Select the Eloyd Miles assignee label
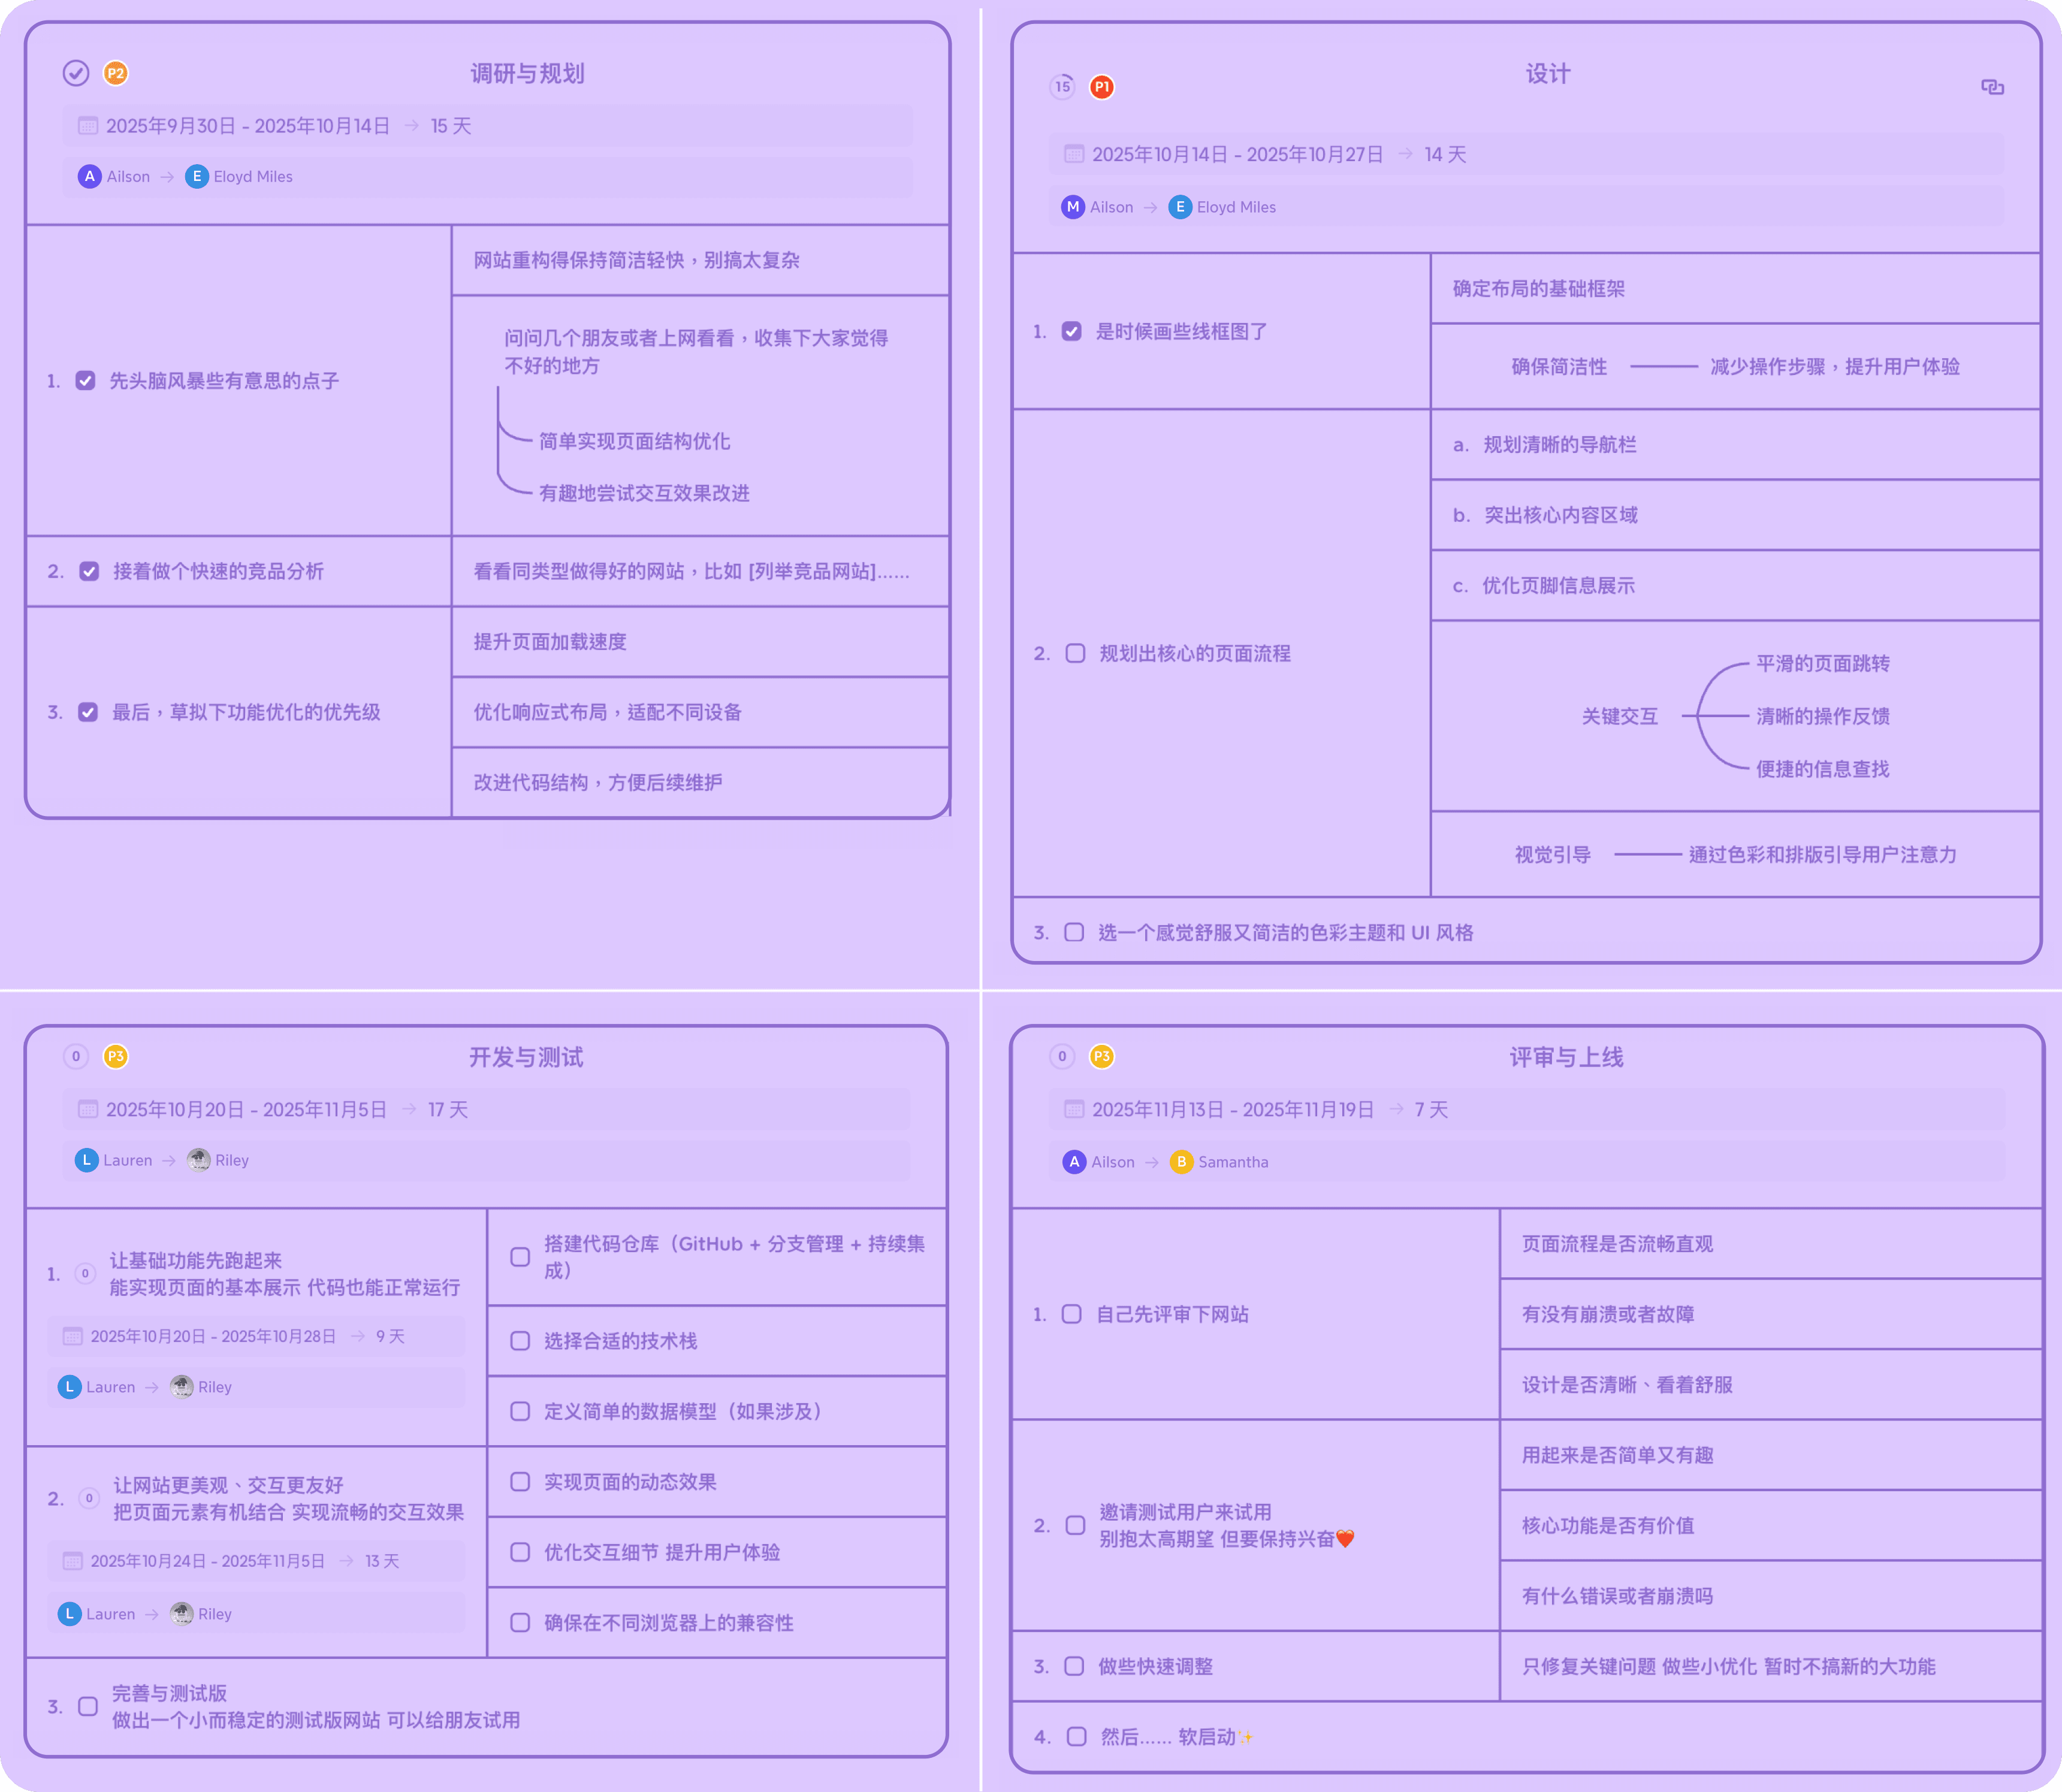The height and width of the screenshot is (1792, 2062). pos(252,176)
